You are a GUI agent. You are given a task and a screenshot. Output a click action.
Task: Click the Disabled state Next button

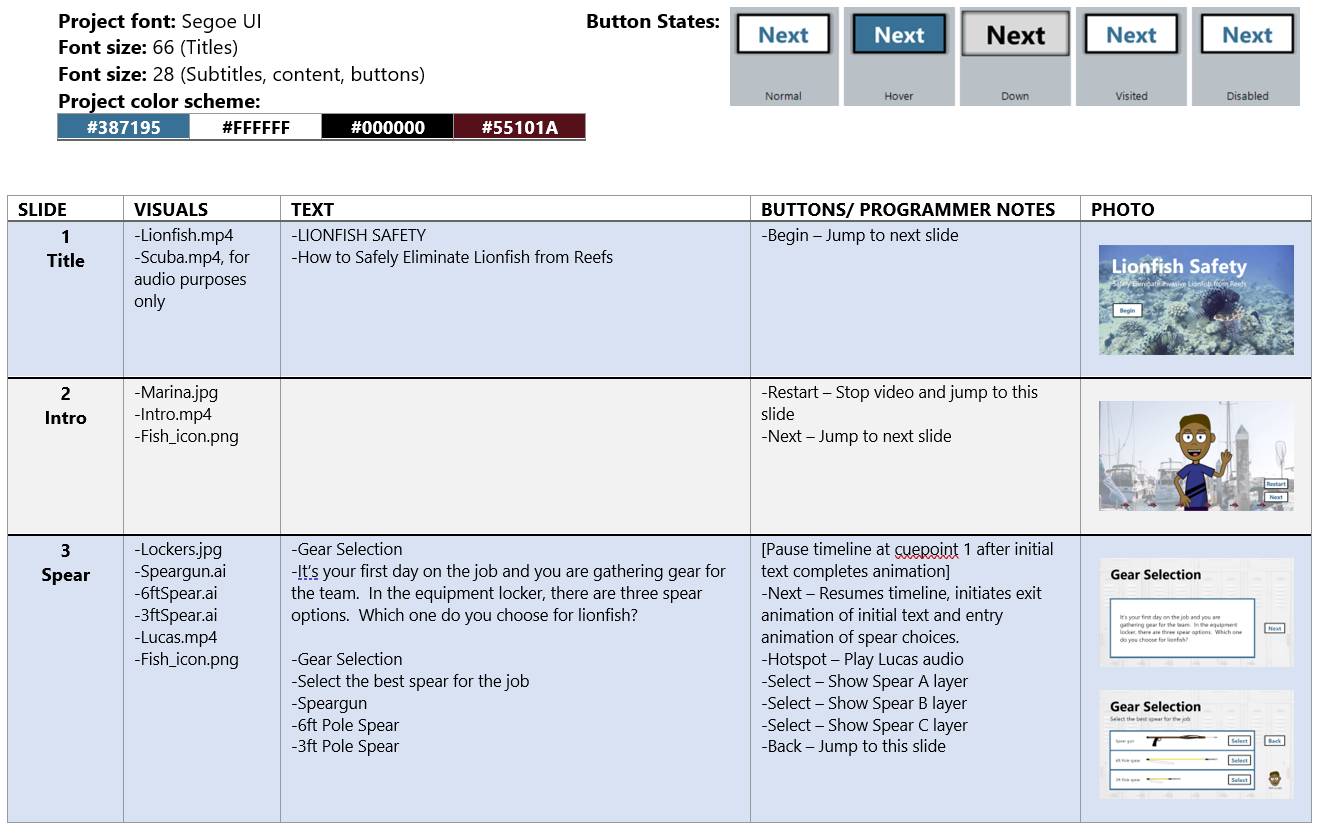[1247, 35]
